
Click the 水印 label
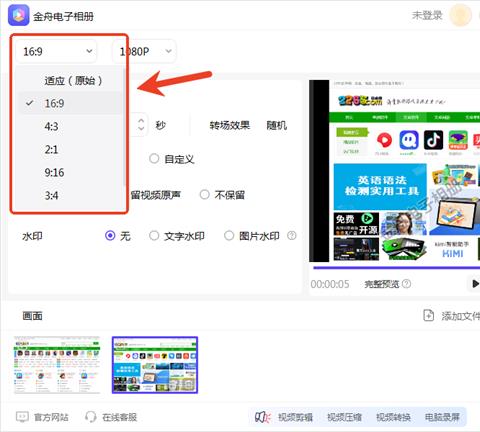(x=32, y=236)
